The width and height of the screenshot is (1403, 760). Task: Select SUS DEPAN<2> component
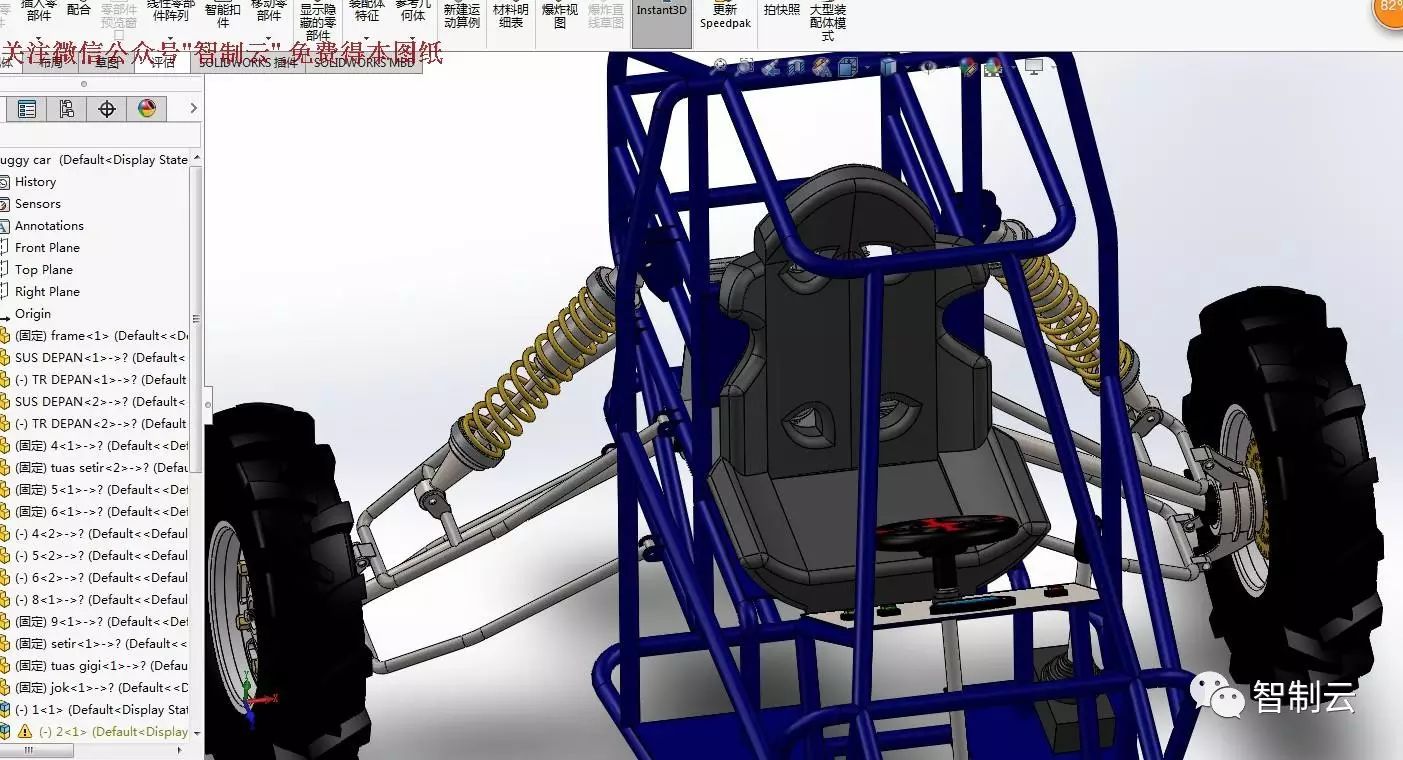click(95, 402)
